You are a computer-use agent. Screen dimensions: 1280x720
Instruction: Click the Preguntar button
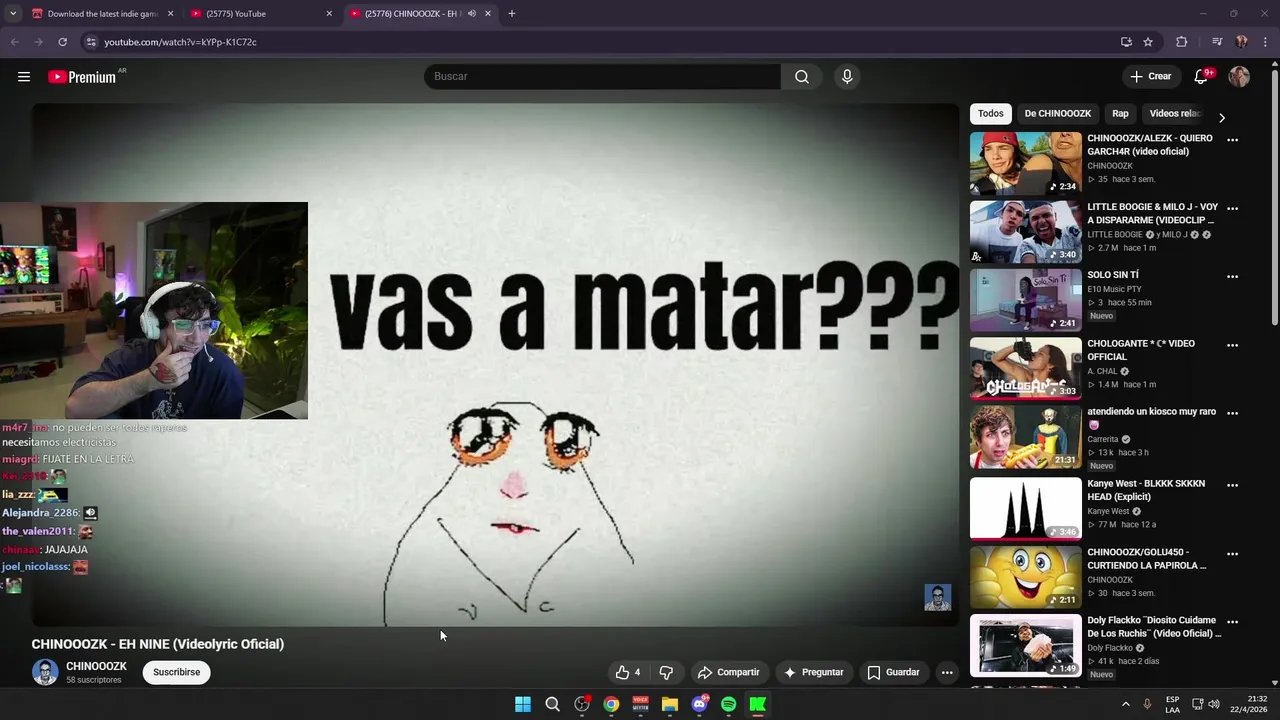tap(813, 672)
